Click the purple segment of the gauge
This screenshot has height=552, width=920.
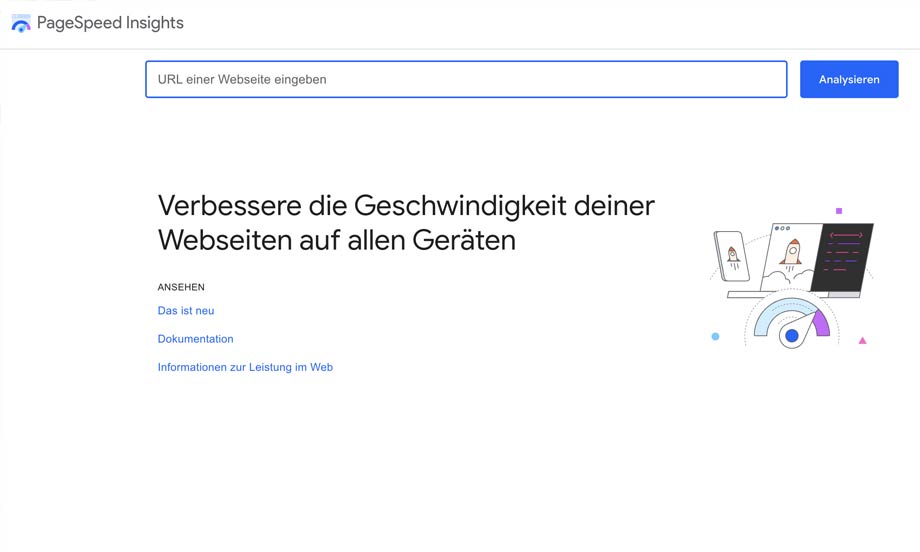tap(821, 322)
